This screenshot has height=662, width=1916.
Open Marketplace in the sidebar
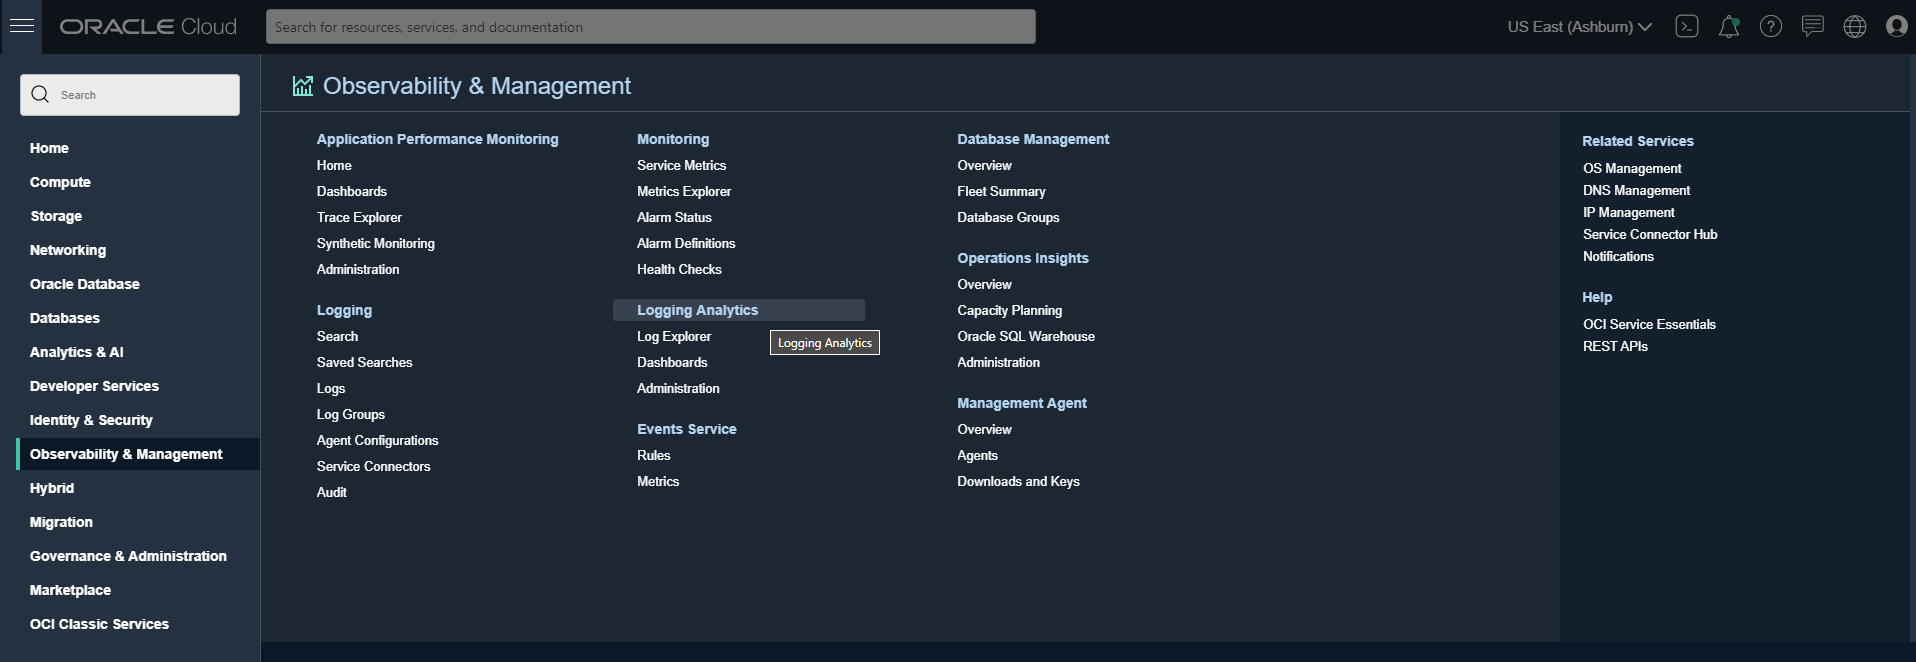70,590
